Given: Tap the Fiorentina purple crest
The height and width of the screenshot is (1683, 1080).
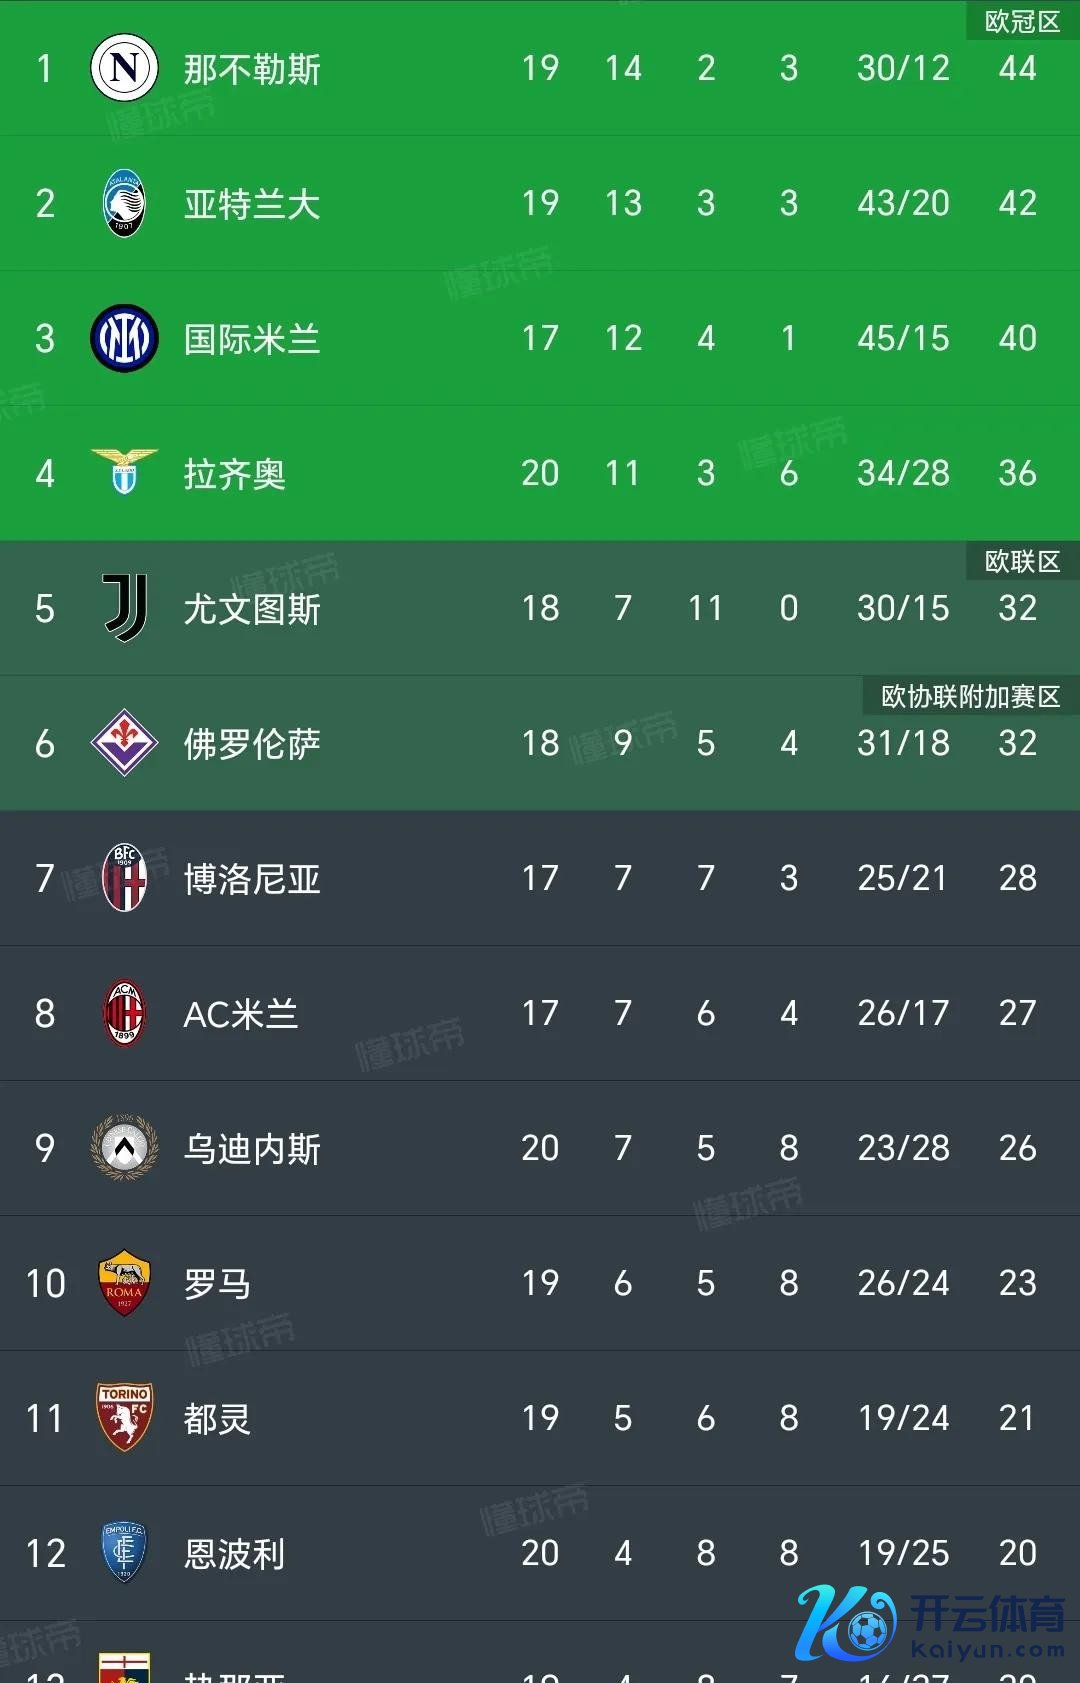Looking at the screenshot, I should (x=124, y=743).
